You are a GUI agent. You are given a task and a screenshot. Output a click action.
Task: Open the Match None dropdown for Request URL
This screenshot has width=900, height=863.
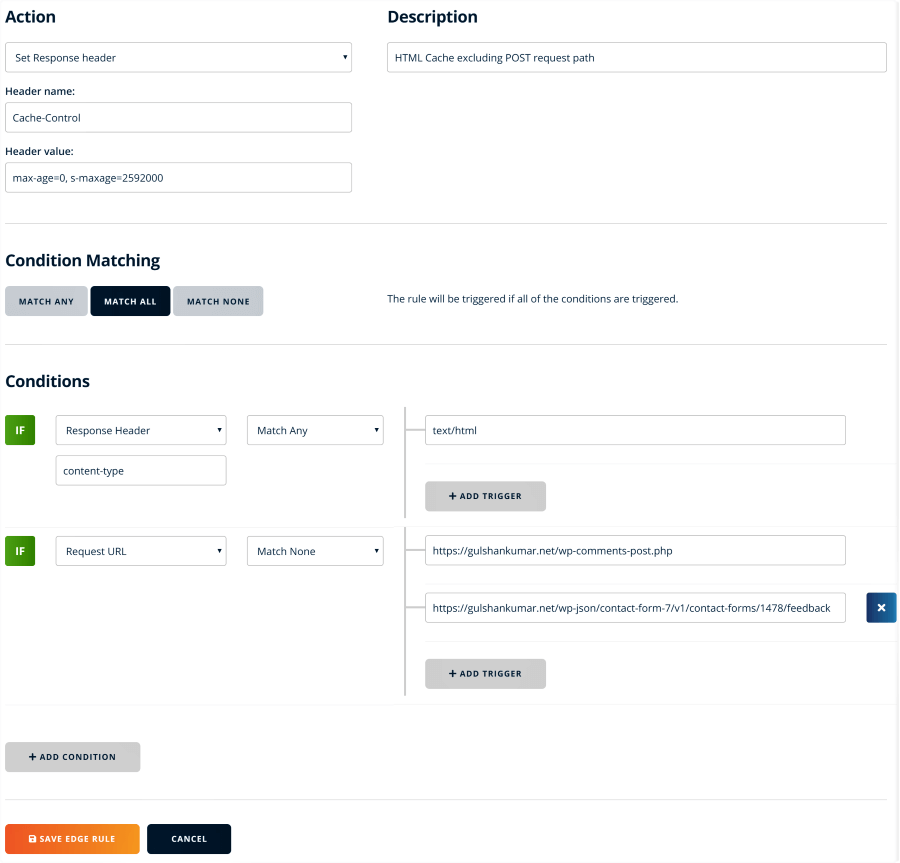315,551
